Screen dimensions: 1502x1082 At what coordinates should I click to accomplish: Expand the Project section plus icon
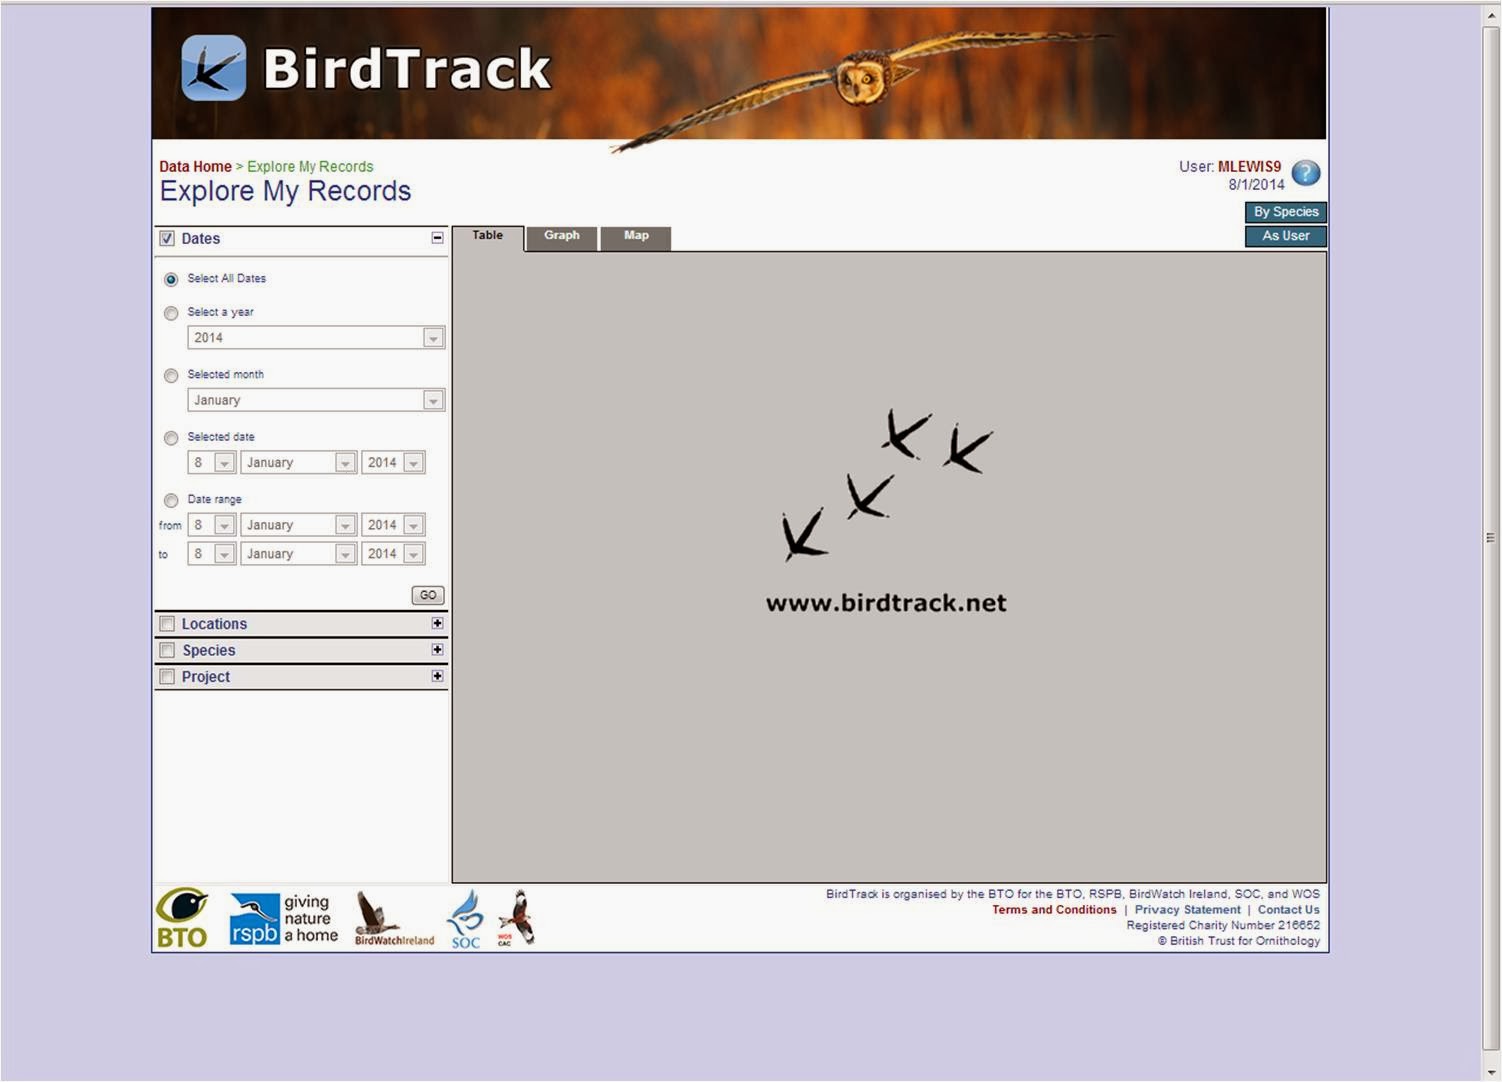[437, 676]
